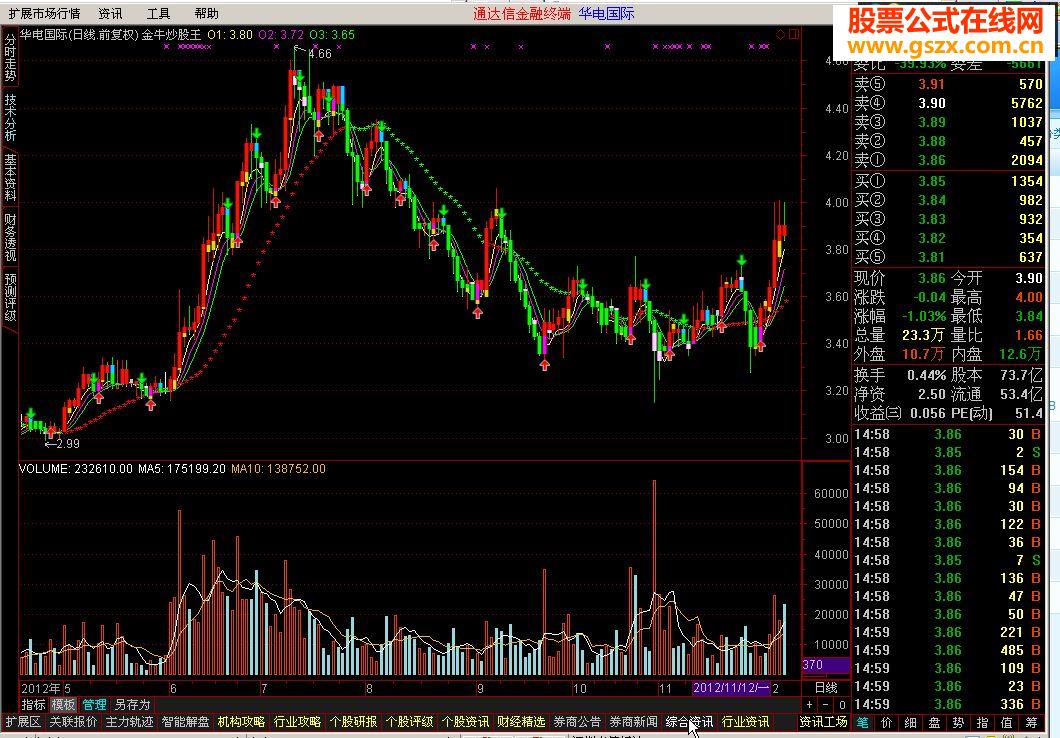This screenshot has width=1060, height=738.
Task: Click the chart title 华电国际(日线.前复权)
Action: (x=79, y=34)
